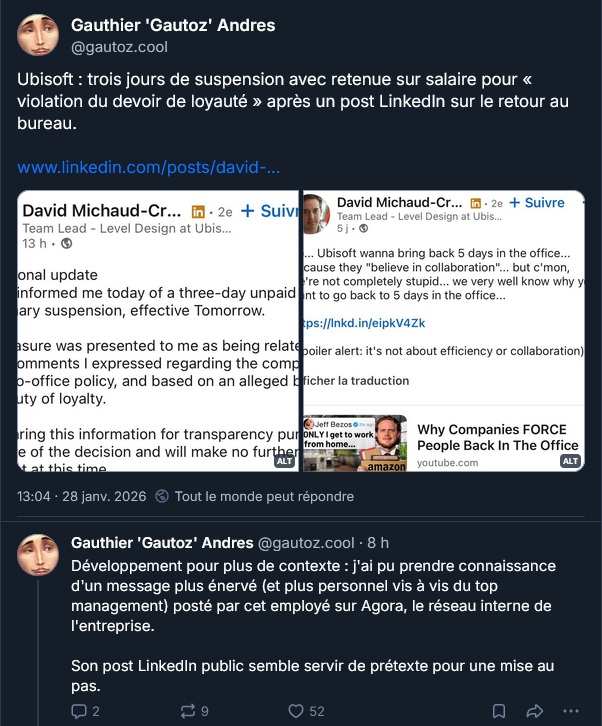Click the globe icon beside reply settings
The width and height of the screenshot is (602, 726).
(x=163, y=496)
